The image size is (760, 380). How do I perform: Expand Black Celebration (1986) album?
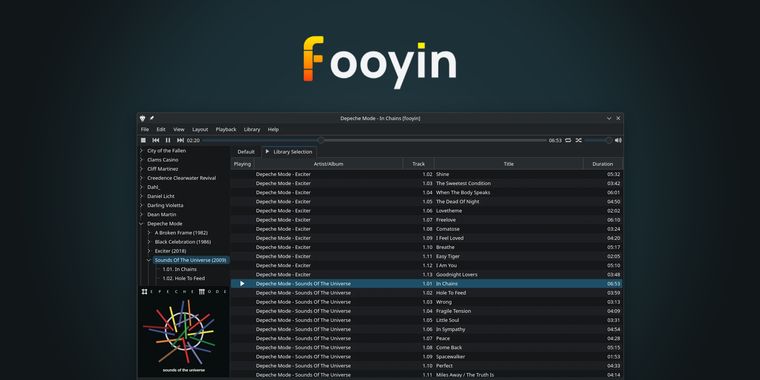coord(149,242)
